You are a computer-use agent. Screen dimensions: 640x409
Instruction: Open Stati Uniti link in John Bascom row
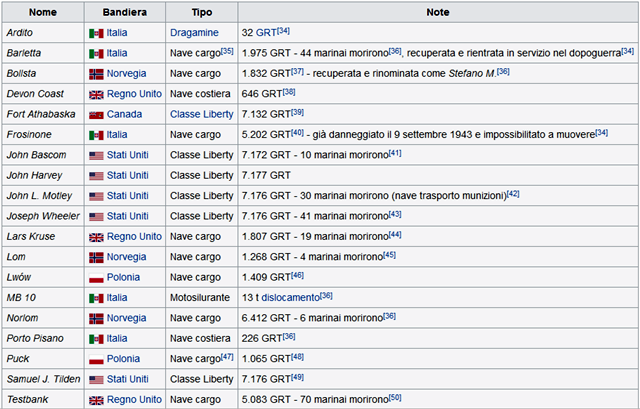click(128, 155)
